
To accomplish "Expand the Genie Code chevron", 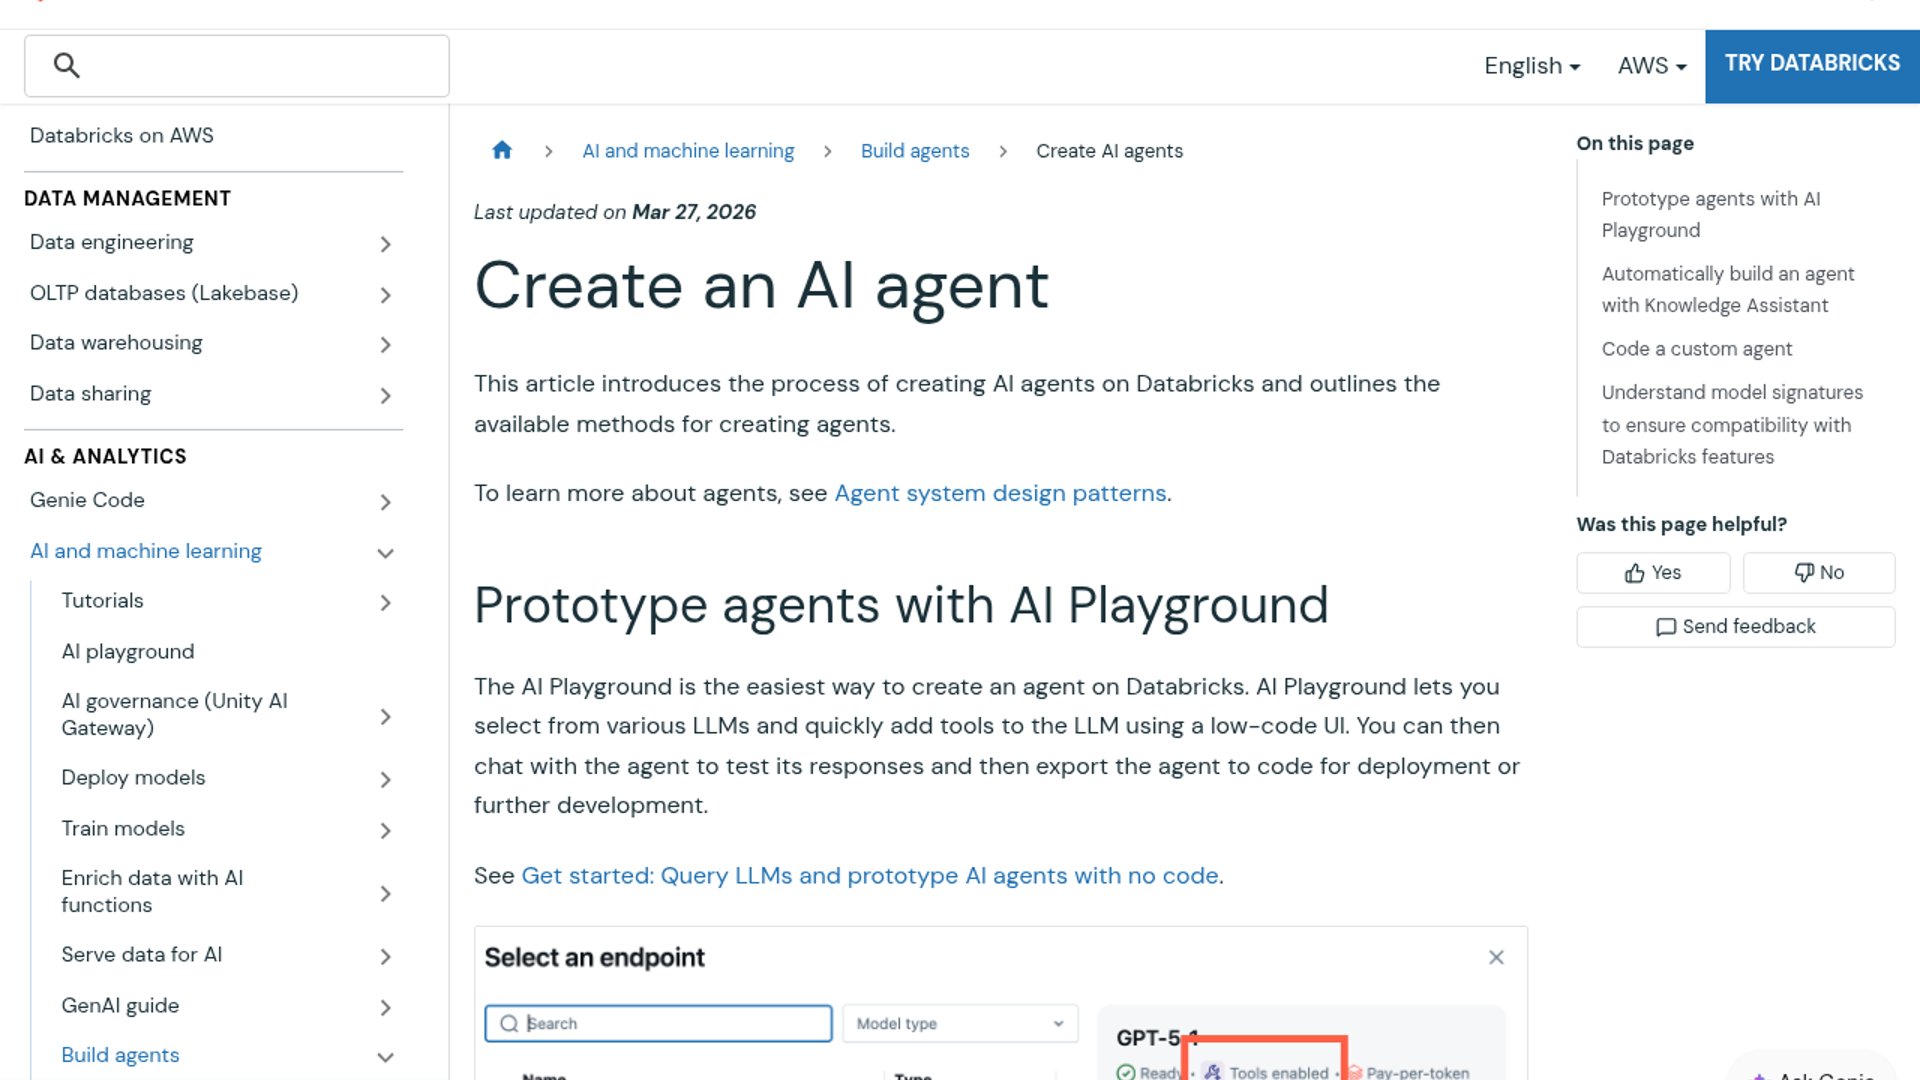I will (x=385, y=502).
